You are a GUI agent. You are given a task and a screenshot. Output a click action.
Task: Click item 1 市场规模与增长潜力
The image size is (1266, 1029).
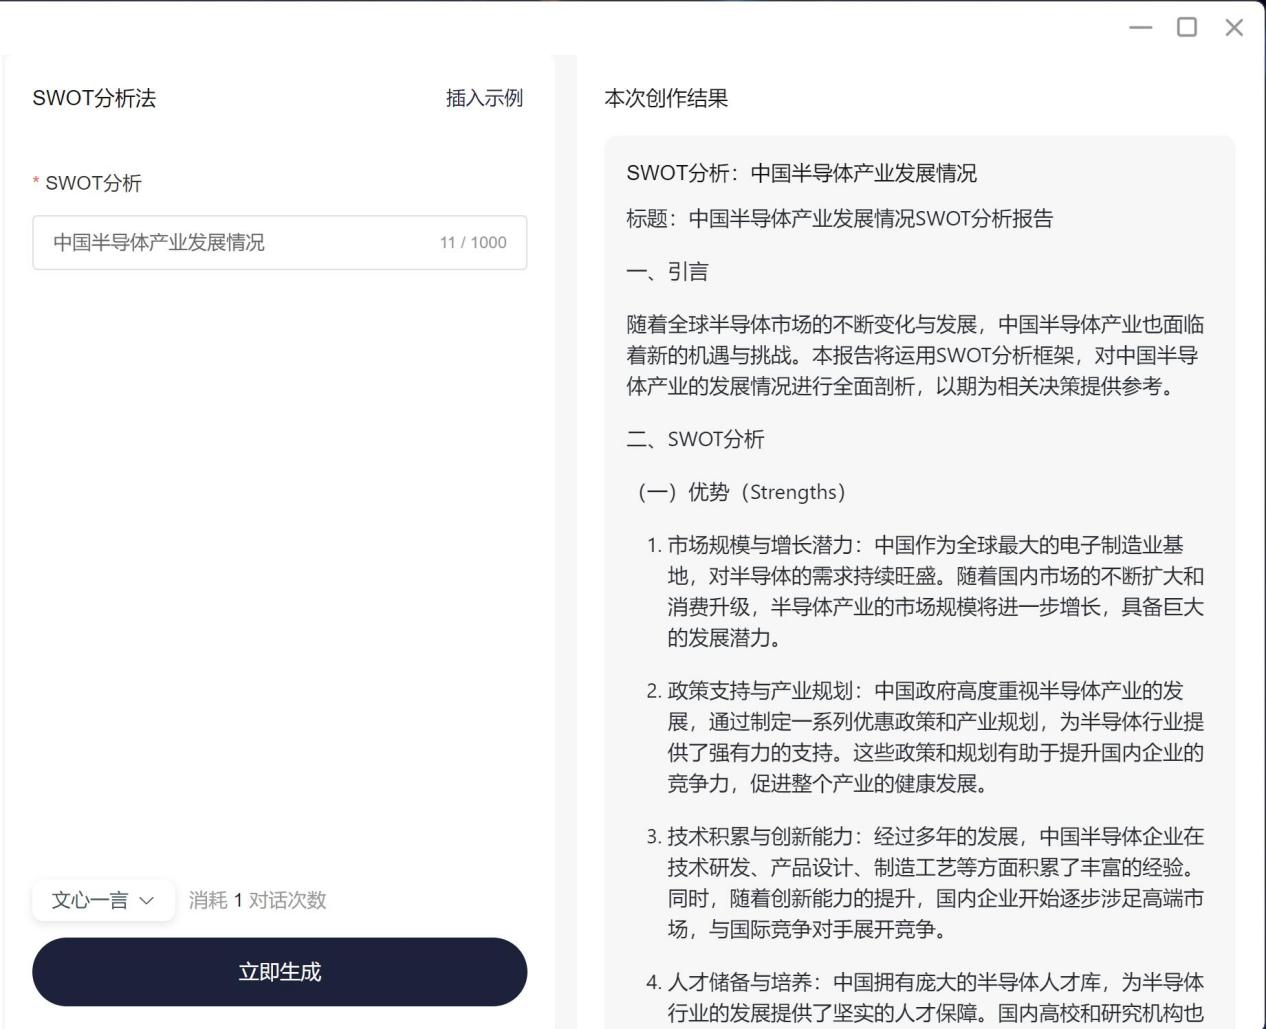[925, 591]
